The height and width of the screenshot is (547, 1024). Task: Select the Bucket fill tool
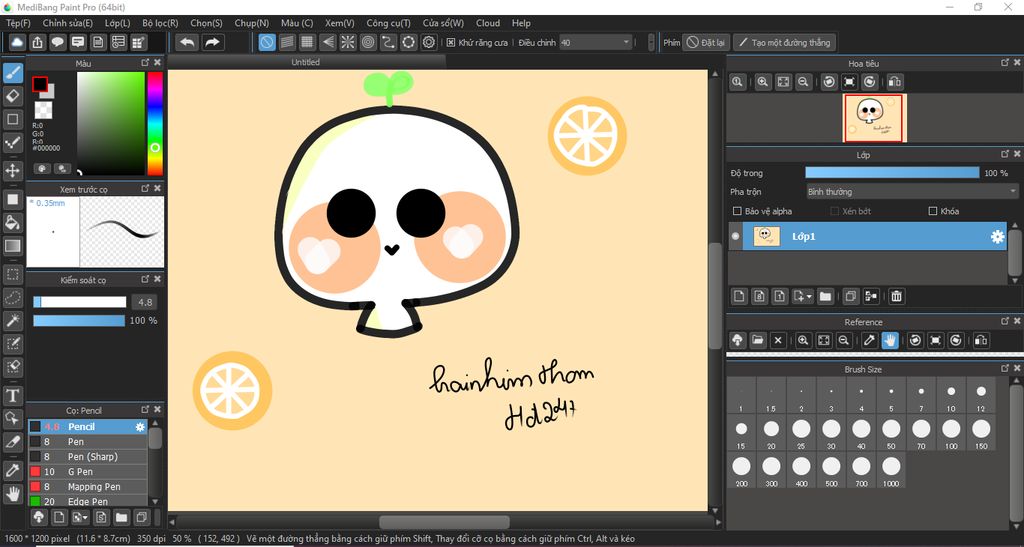tap(12, 222)
